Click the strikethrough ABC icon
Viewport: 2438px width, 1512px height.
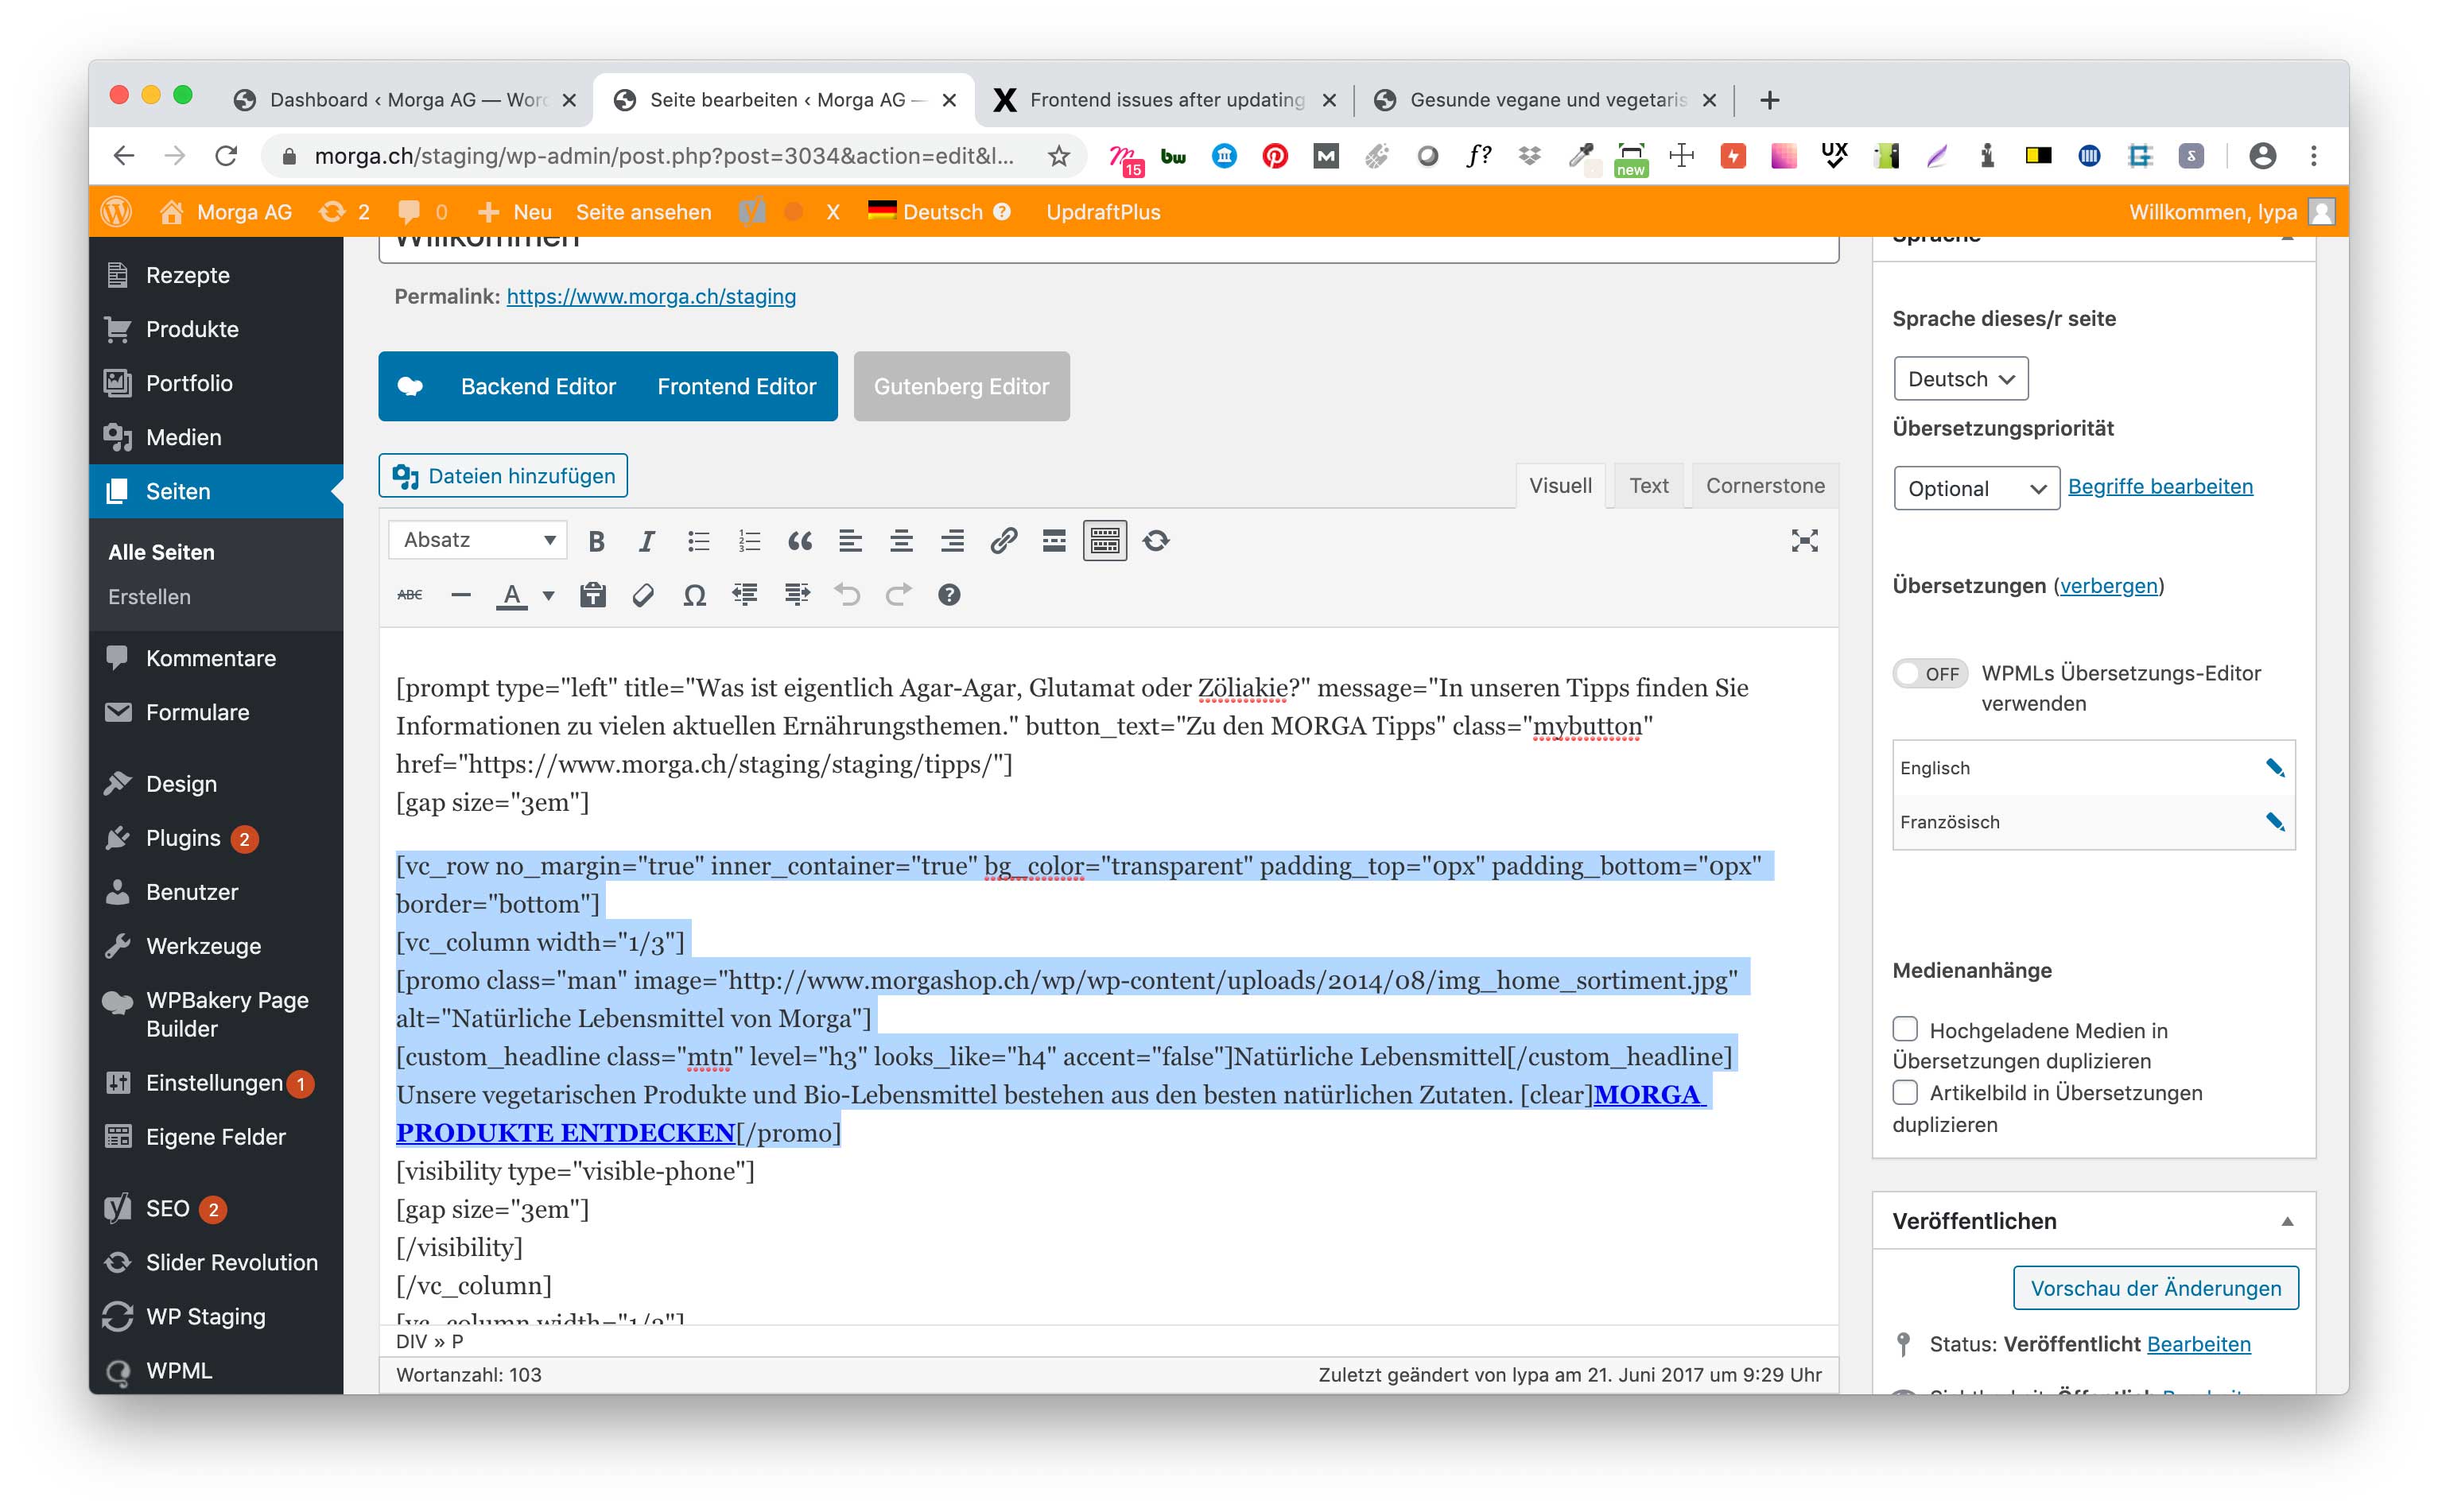pyautogui.click(x=410, y=596)
